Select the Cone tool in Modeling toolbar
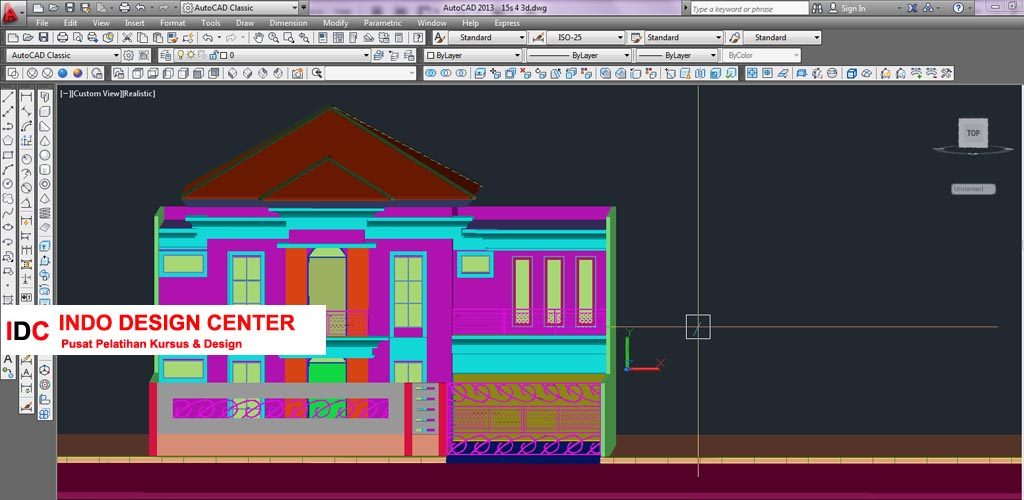The image size is (1024, 500). [45, 140]
